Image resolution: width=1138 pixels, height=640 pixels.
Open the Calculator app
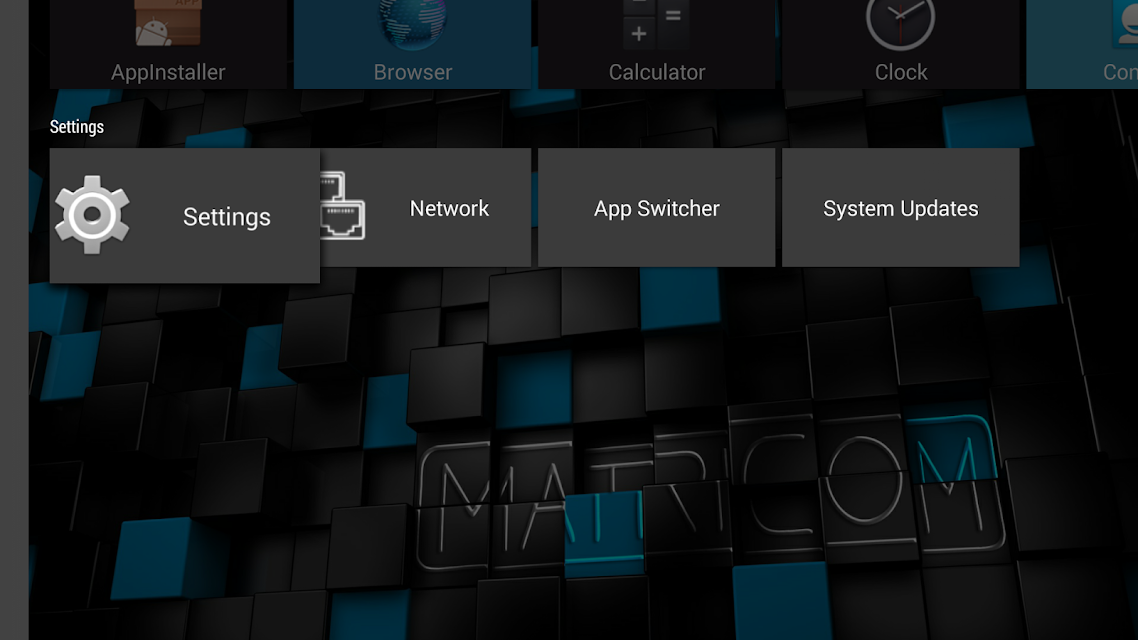click(656, 44)
